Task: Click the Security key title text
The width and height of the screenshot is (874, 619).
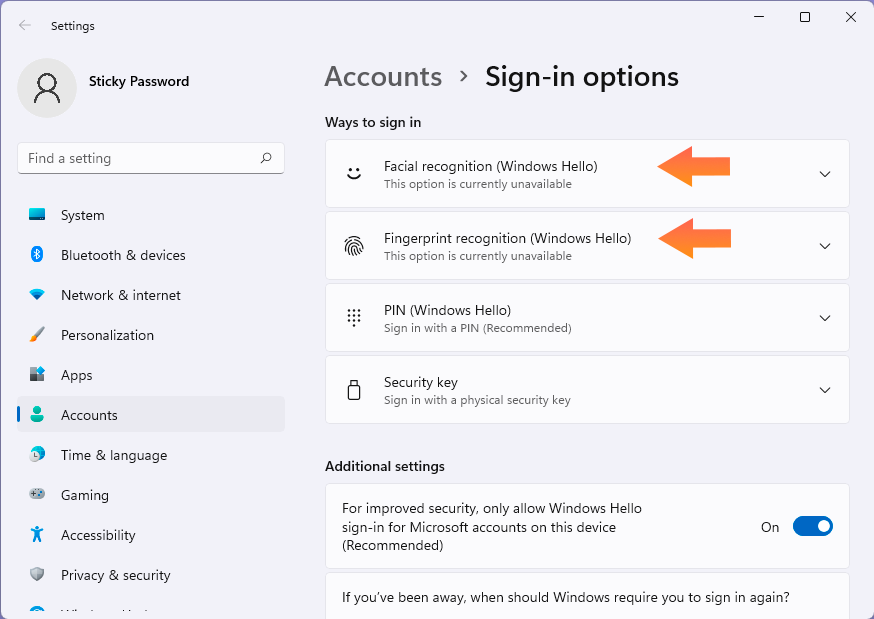Action: coord(421,382)
